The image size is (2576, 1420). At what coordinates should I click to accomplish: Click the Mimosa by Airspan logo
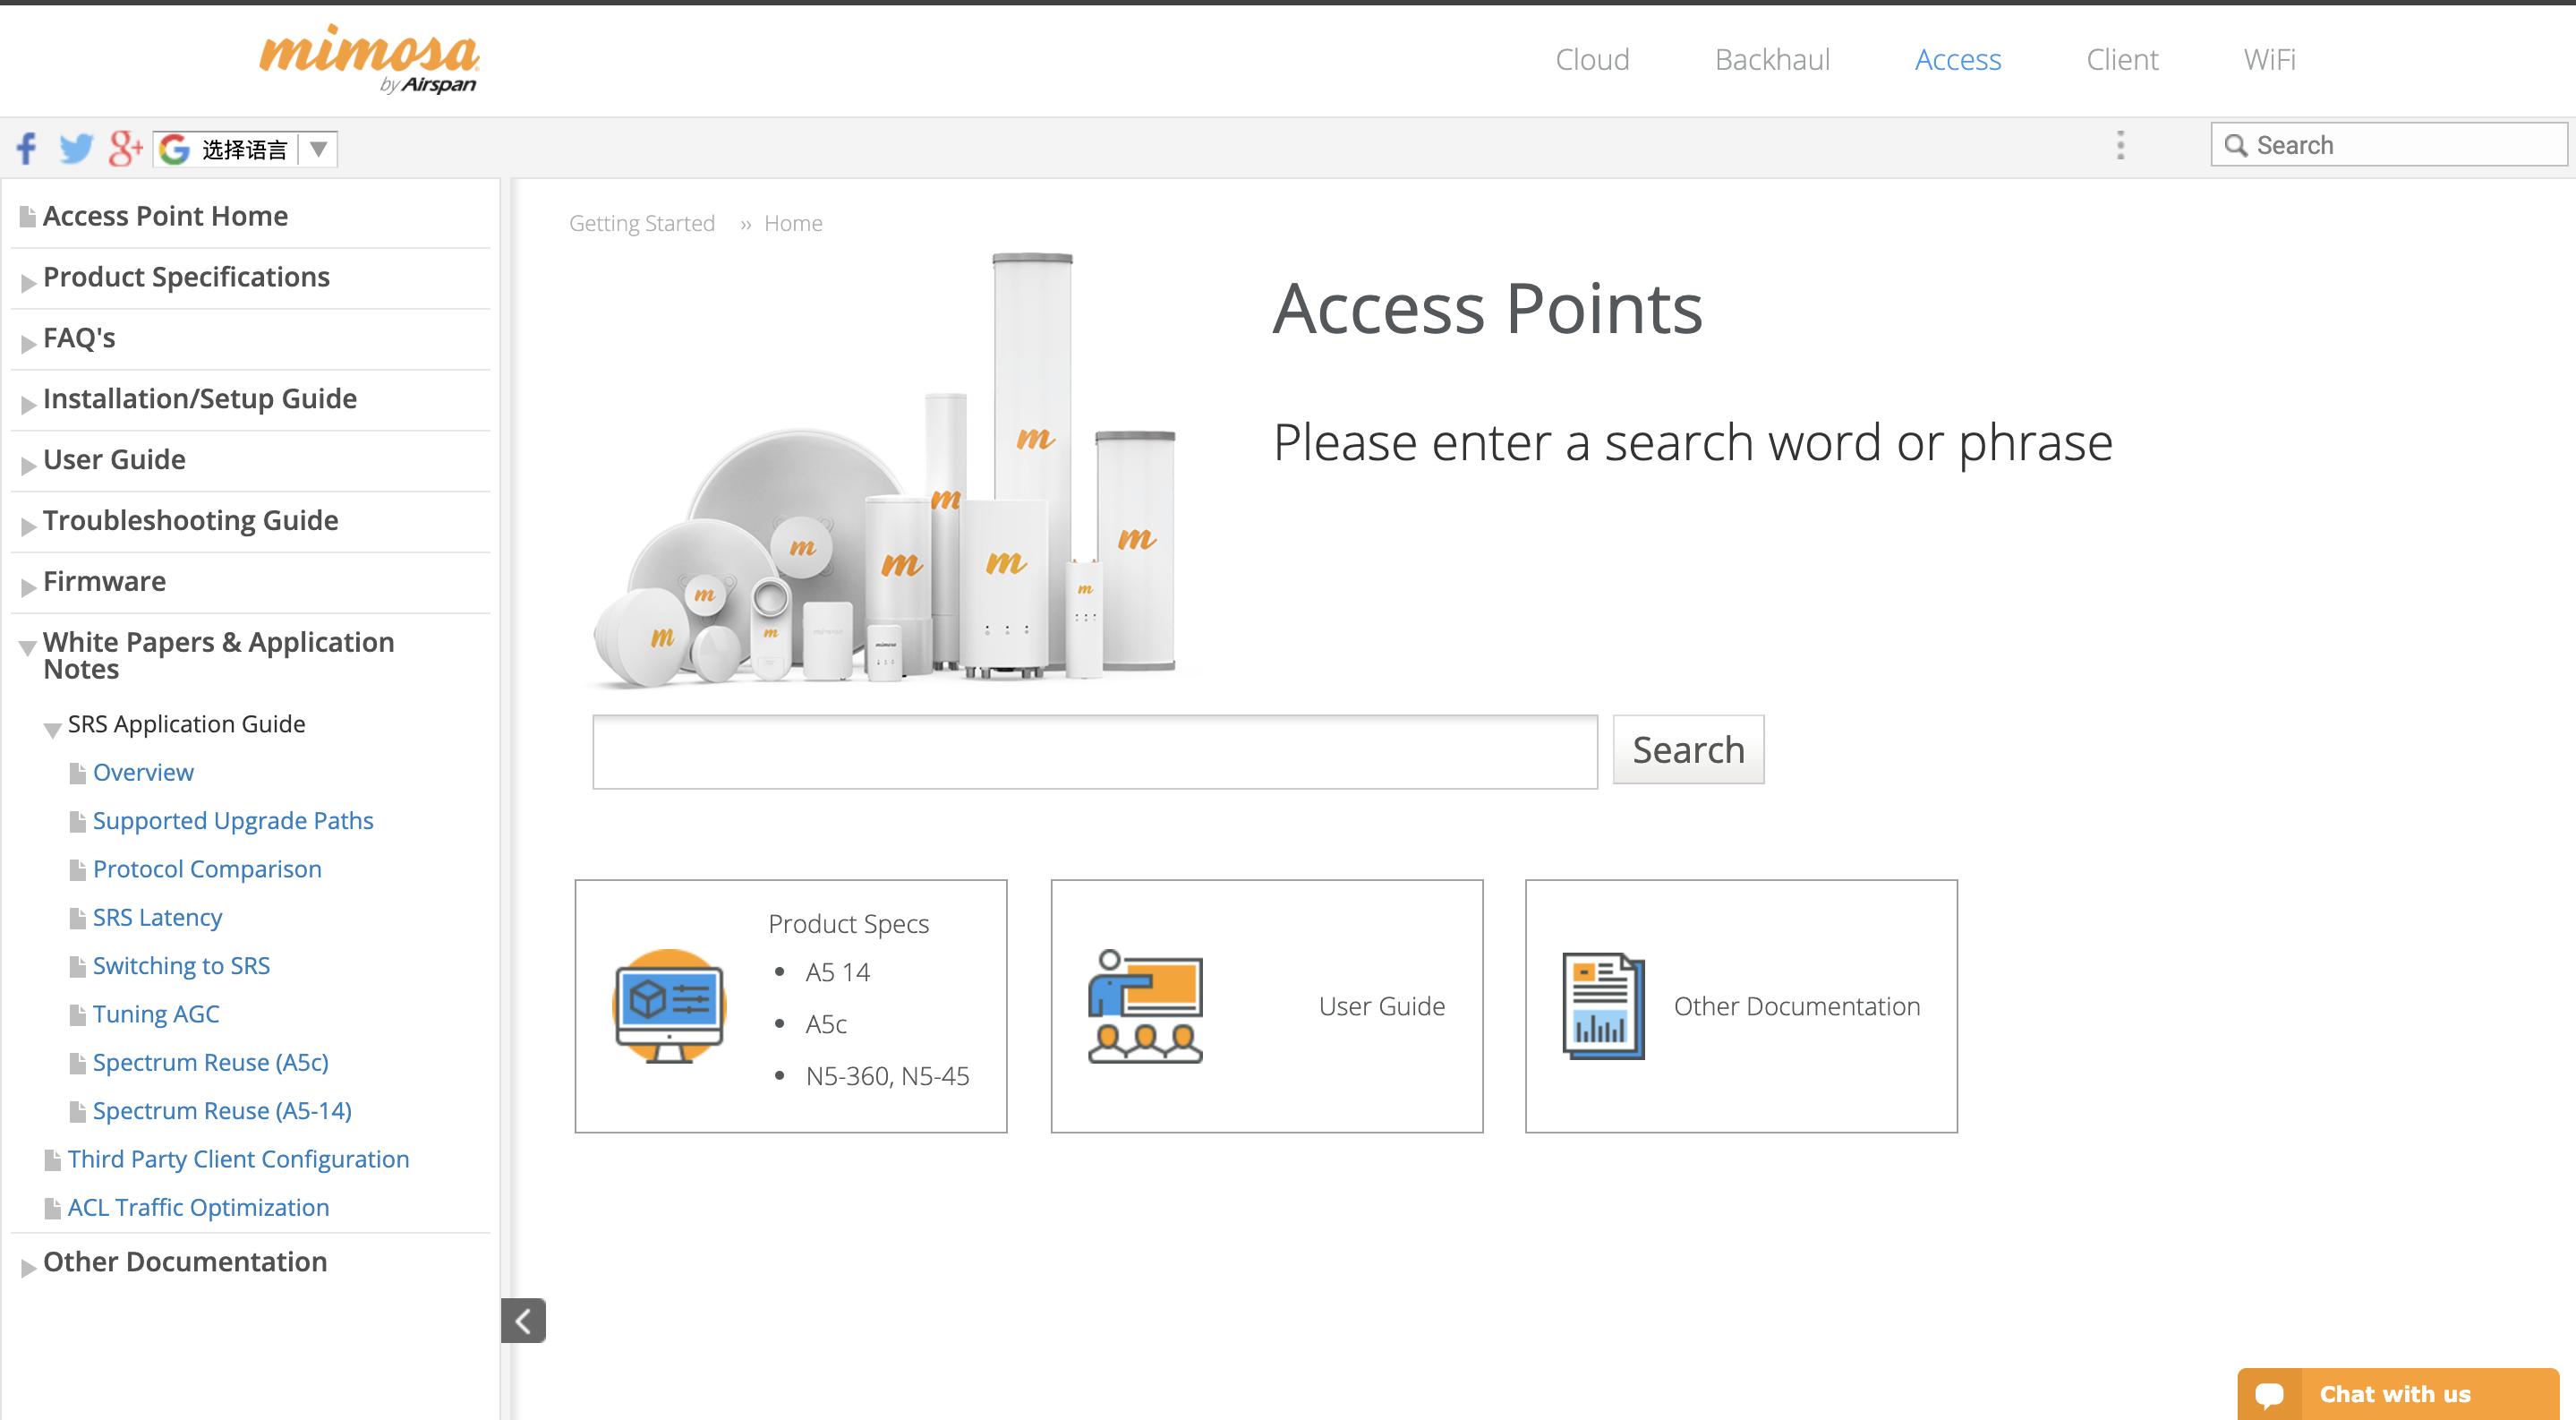point(370,60)
